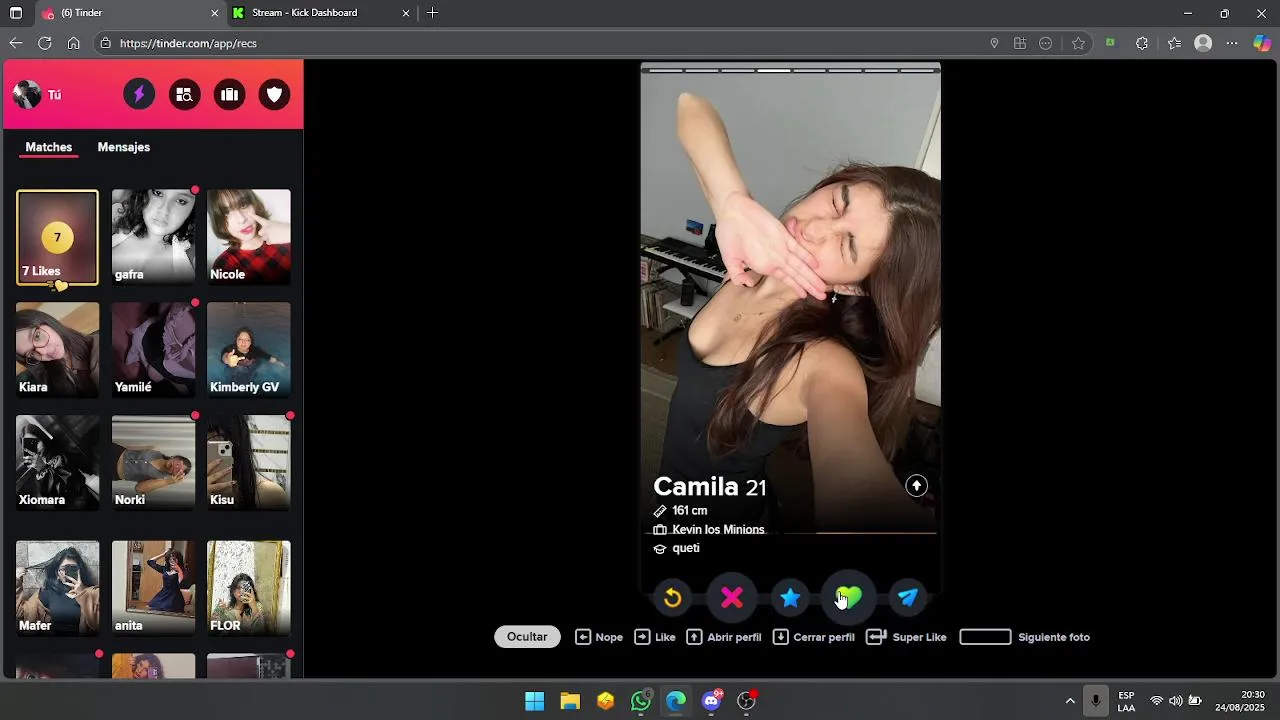
Task: Open the match anita
Action: pyautogui.click(x=153, y=588)
